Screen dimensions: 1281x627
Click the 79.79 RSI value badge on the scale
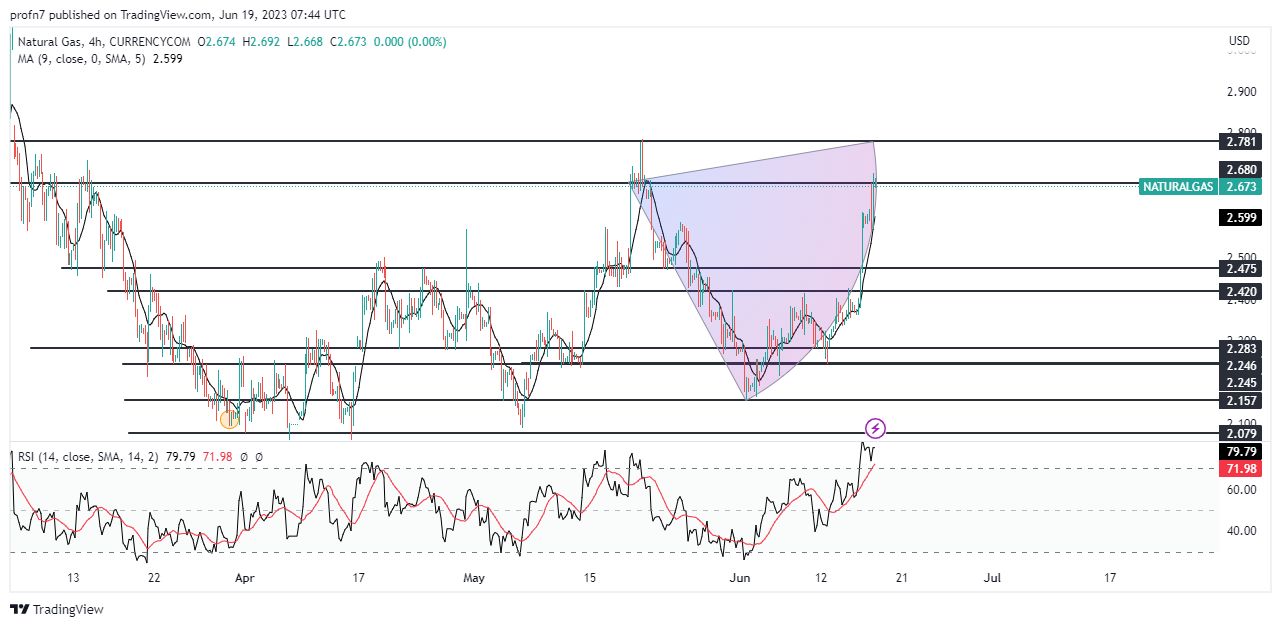pos(1240,452)
